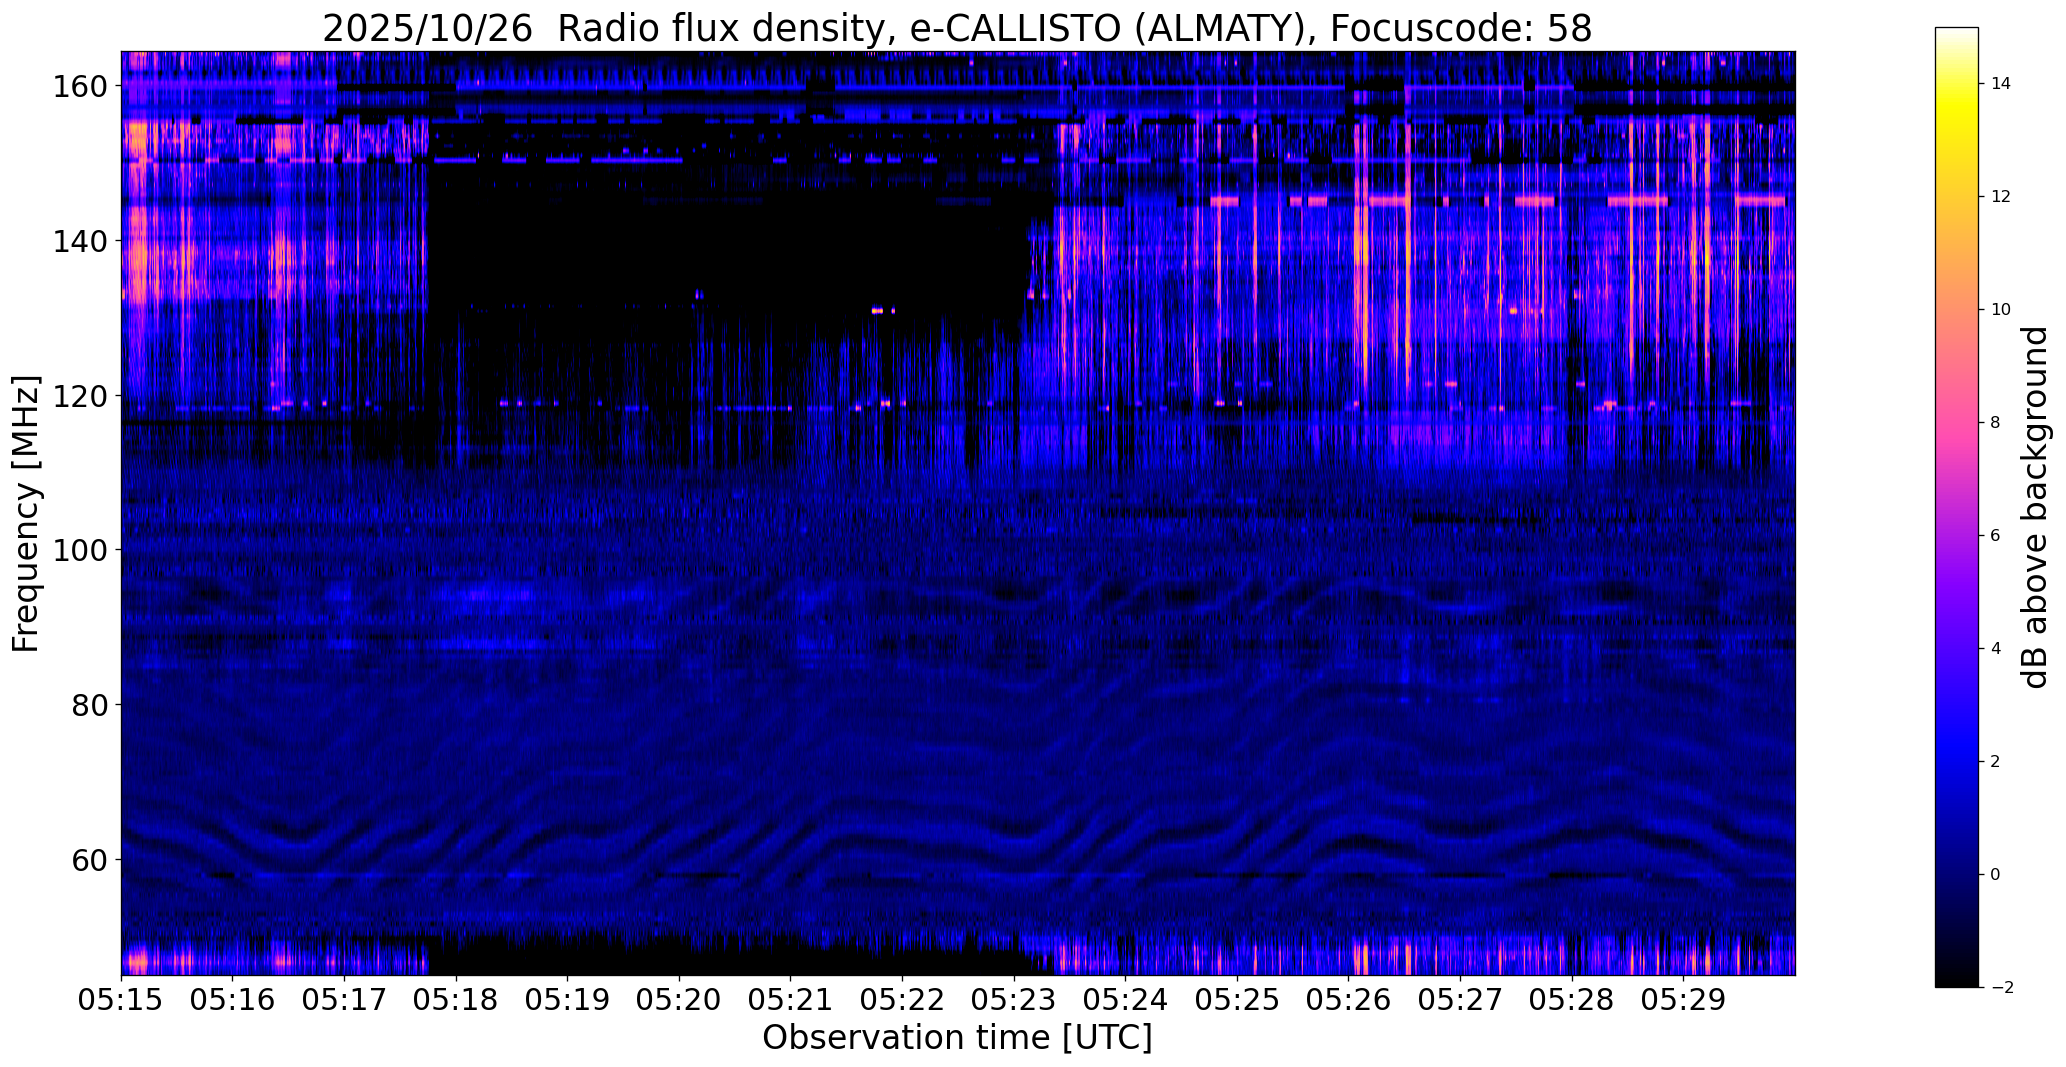Select the "Observation time [UTC]" x-axis label
Viewport: 2066px width, 1067px height.
click(957, 1038)
